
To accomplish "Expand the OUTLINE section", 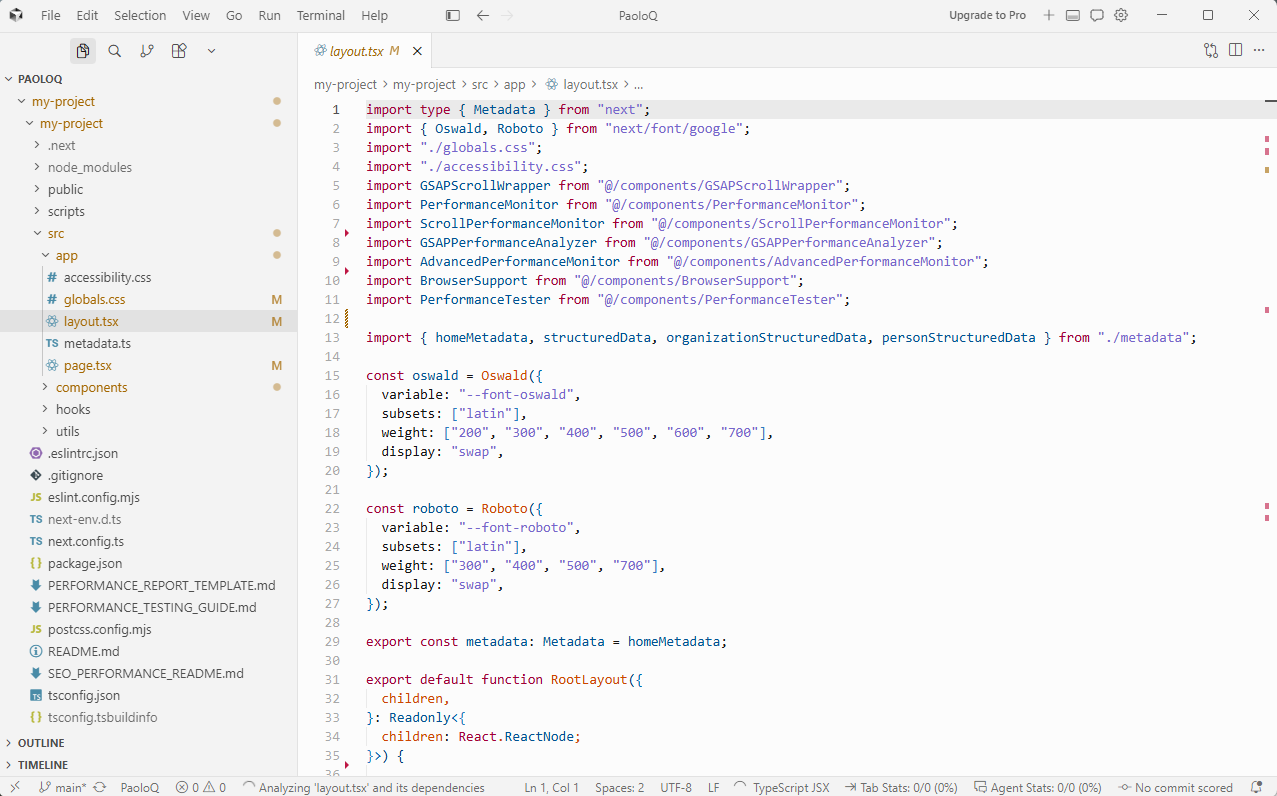I will [148, 743].
